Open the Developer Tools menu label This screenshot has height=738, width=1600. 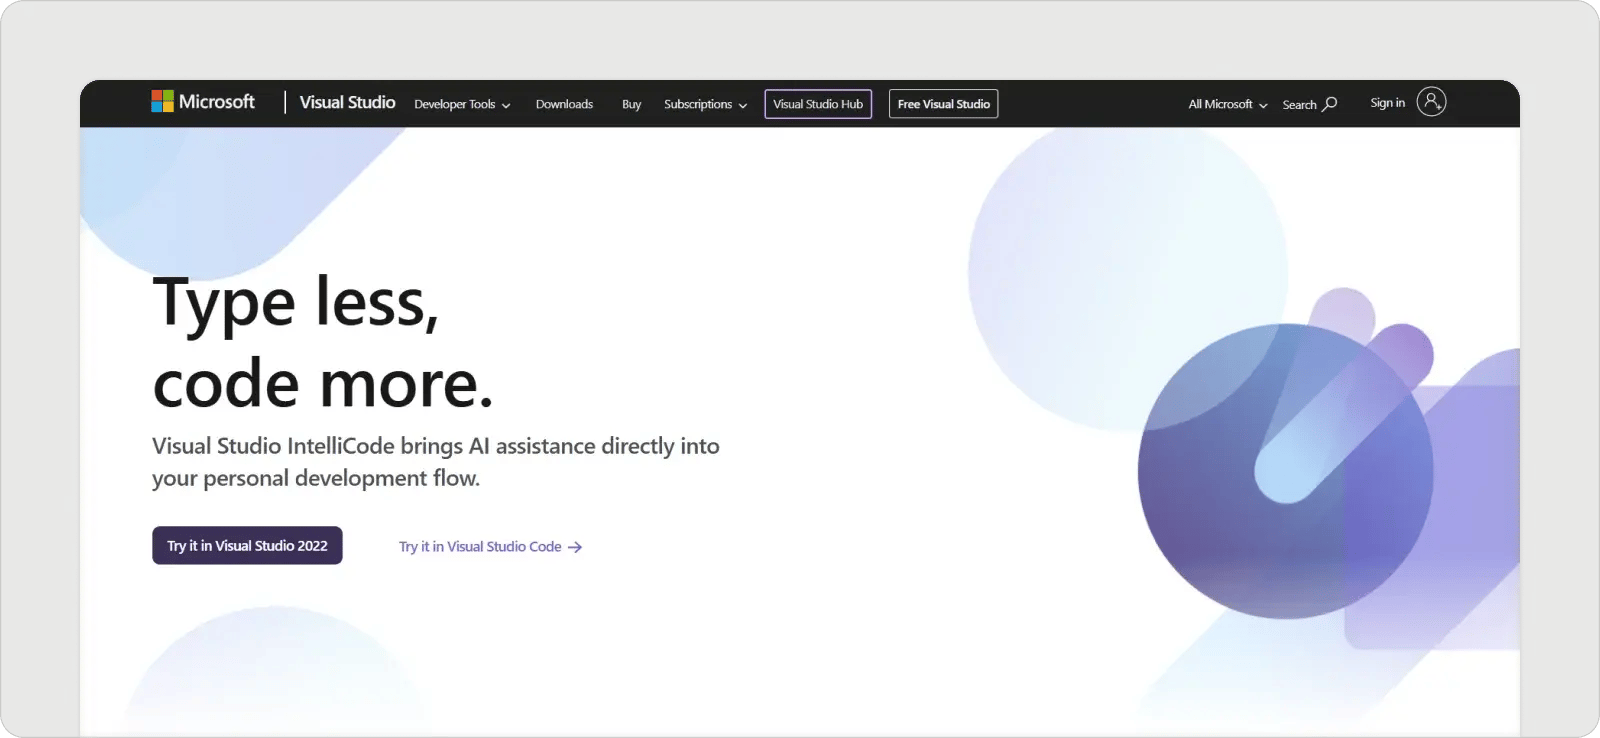coord(454,104)
